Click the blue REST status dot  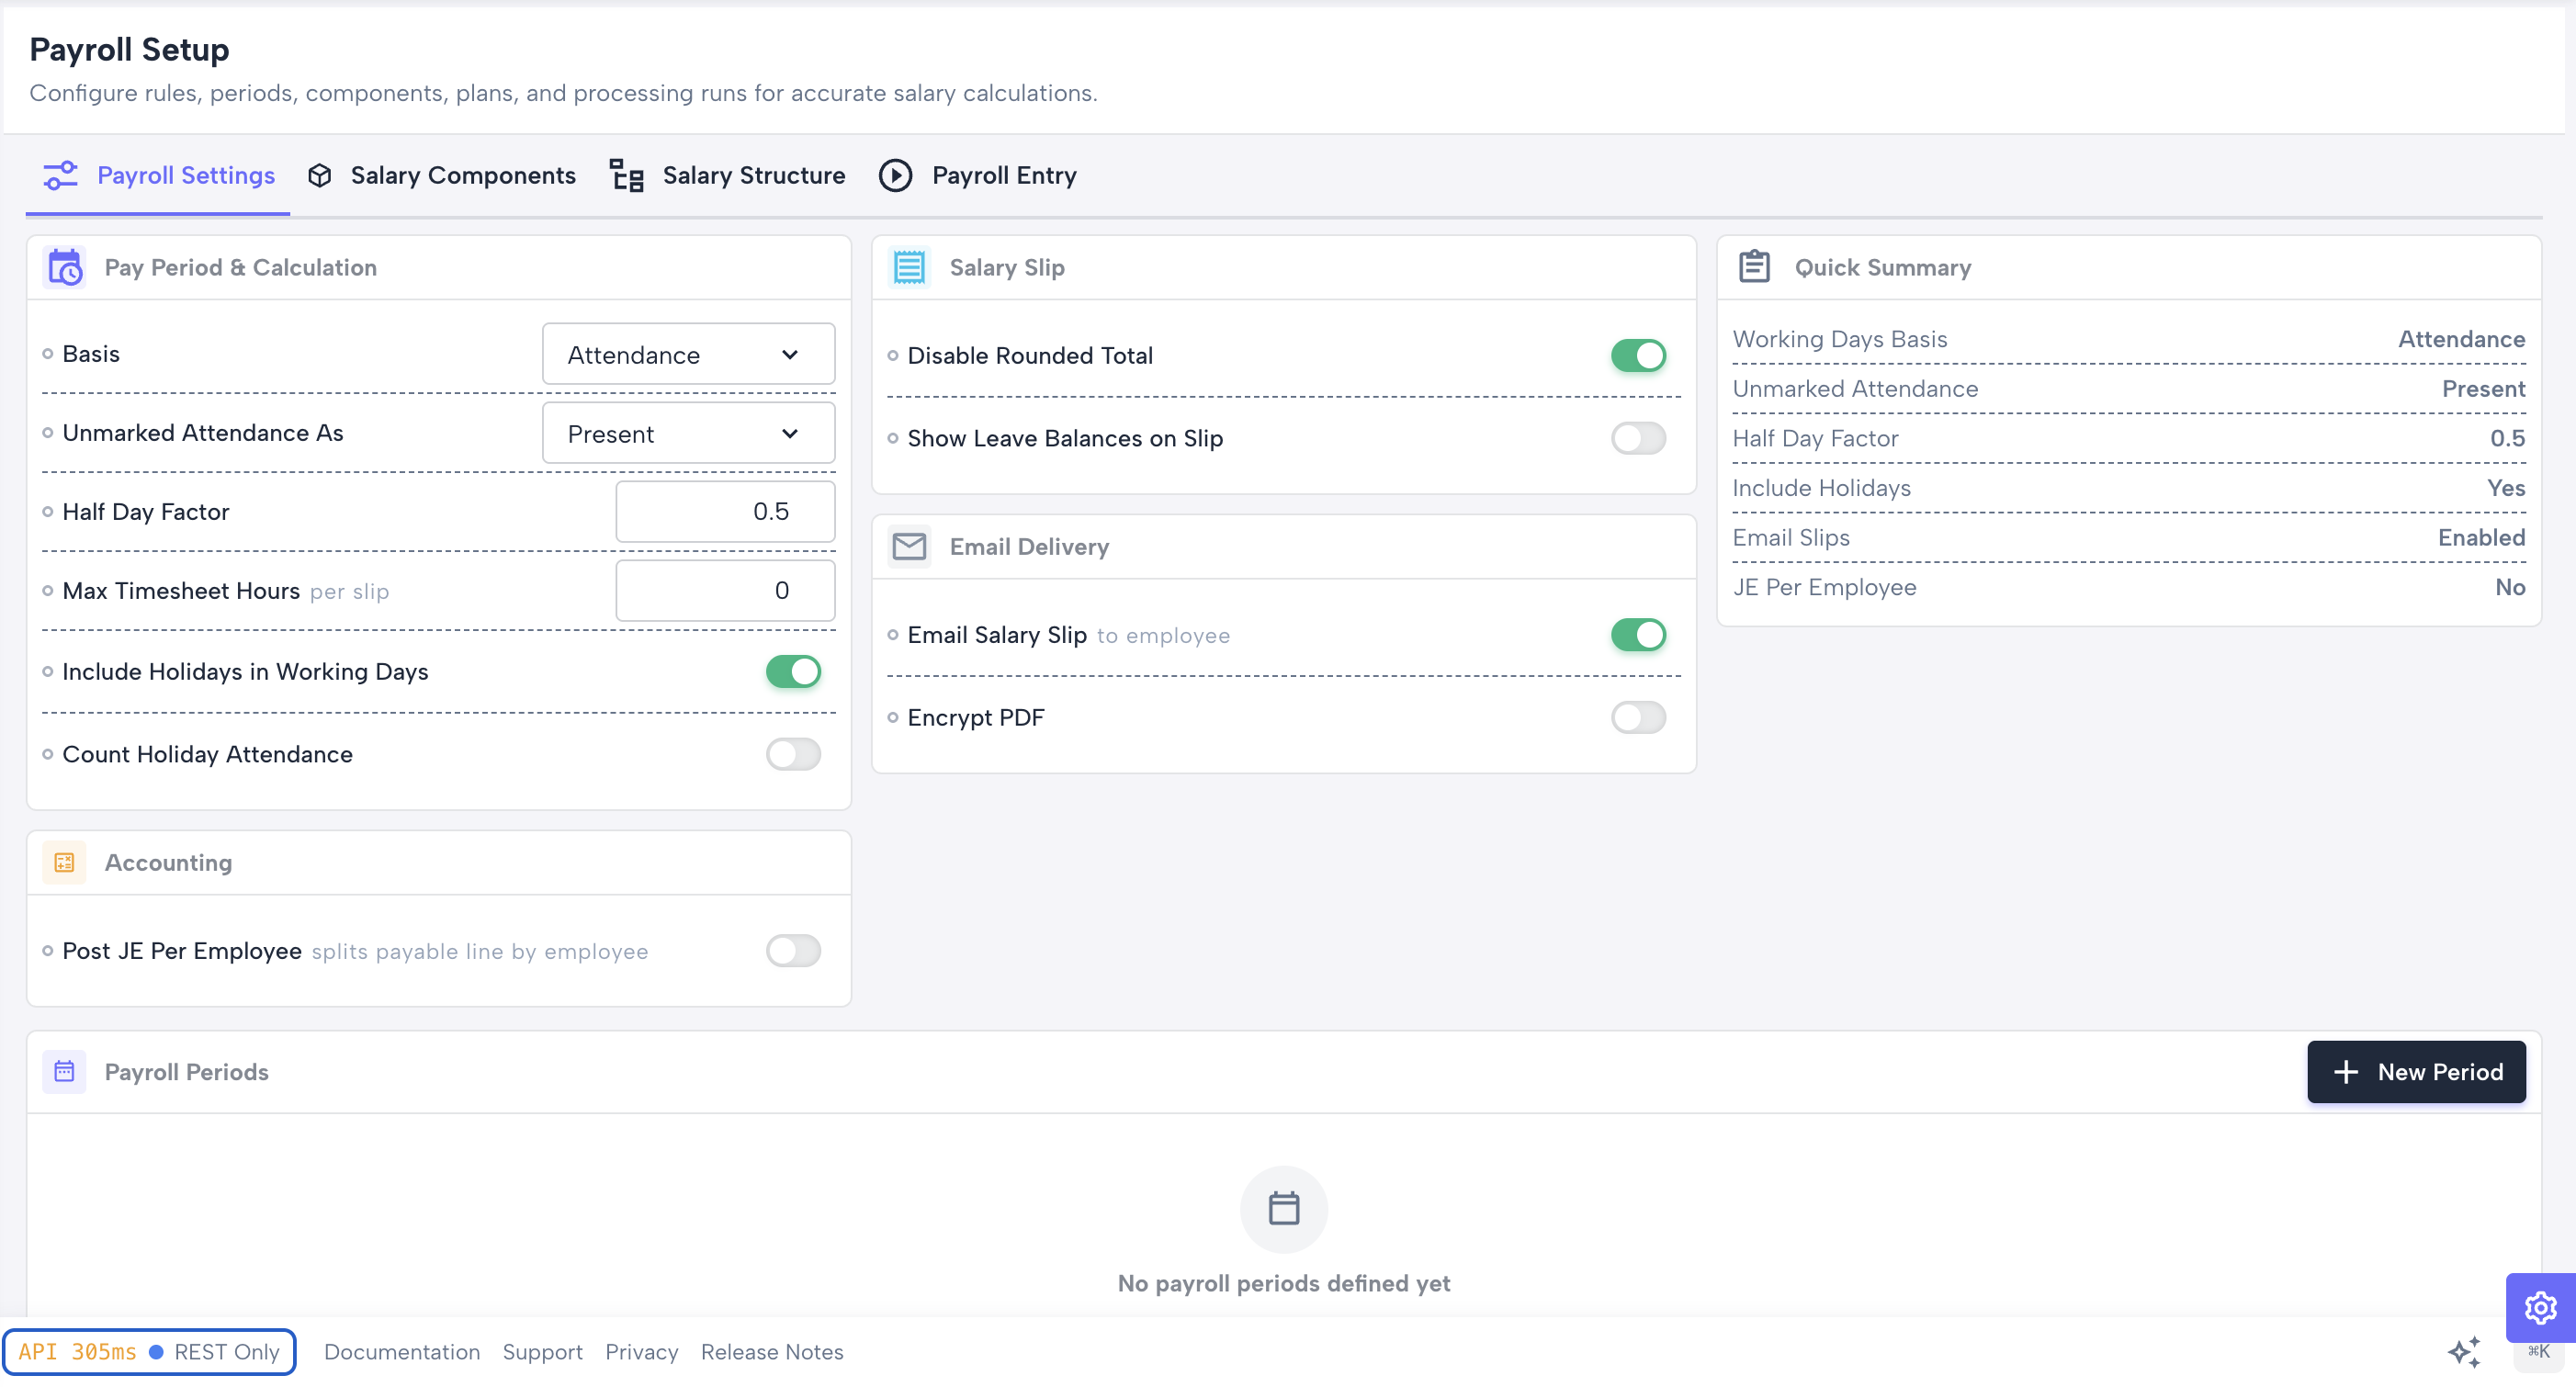tap(156, 1351)
